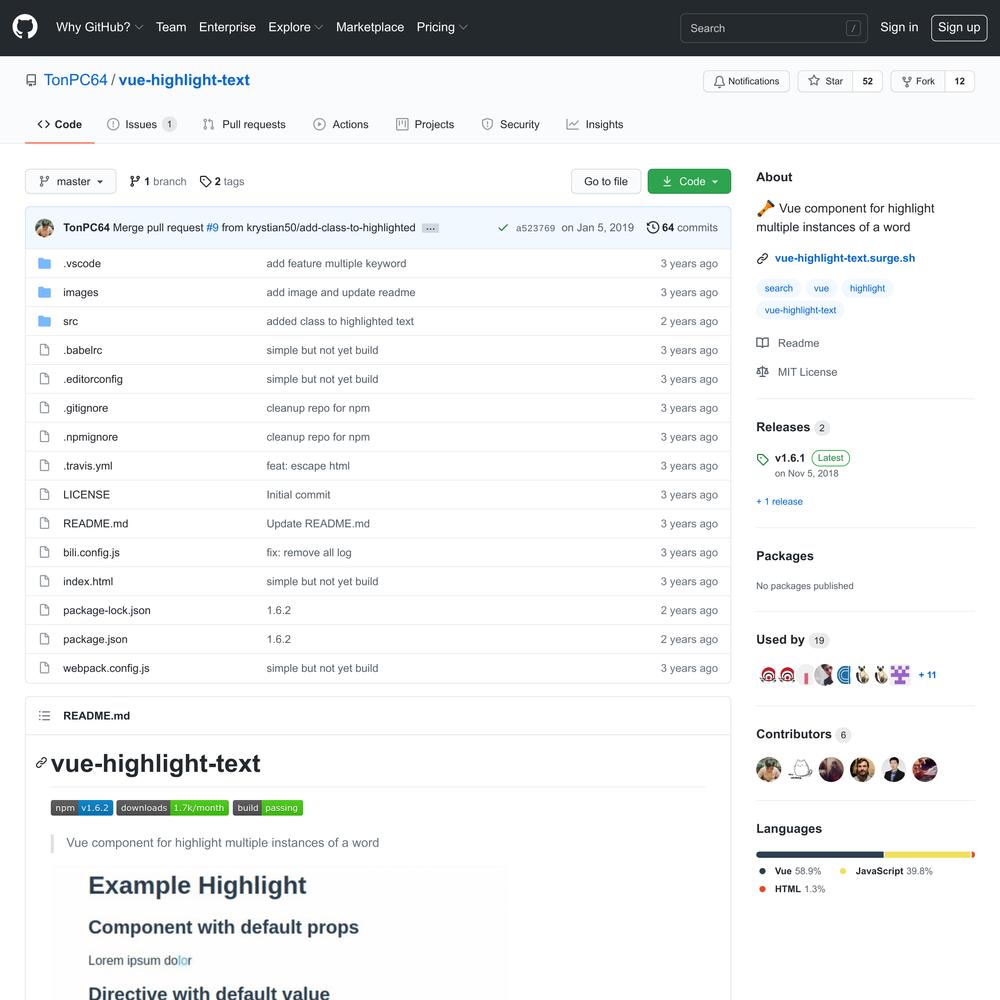Image resolution: width=1000 pixels, height=1000 pixels.
Task: Click the Marketplace menu item
Action: pos(370,27)
